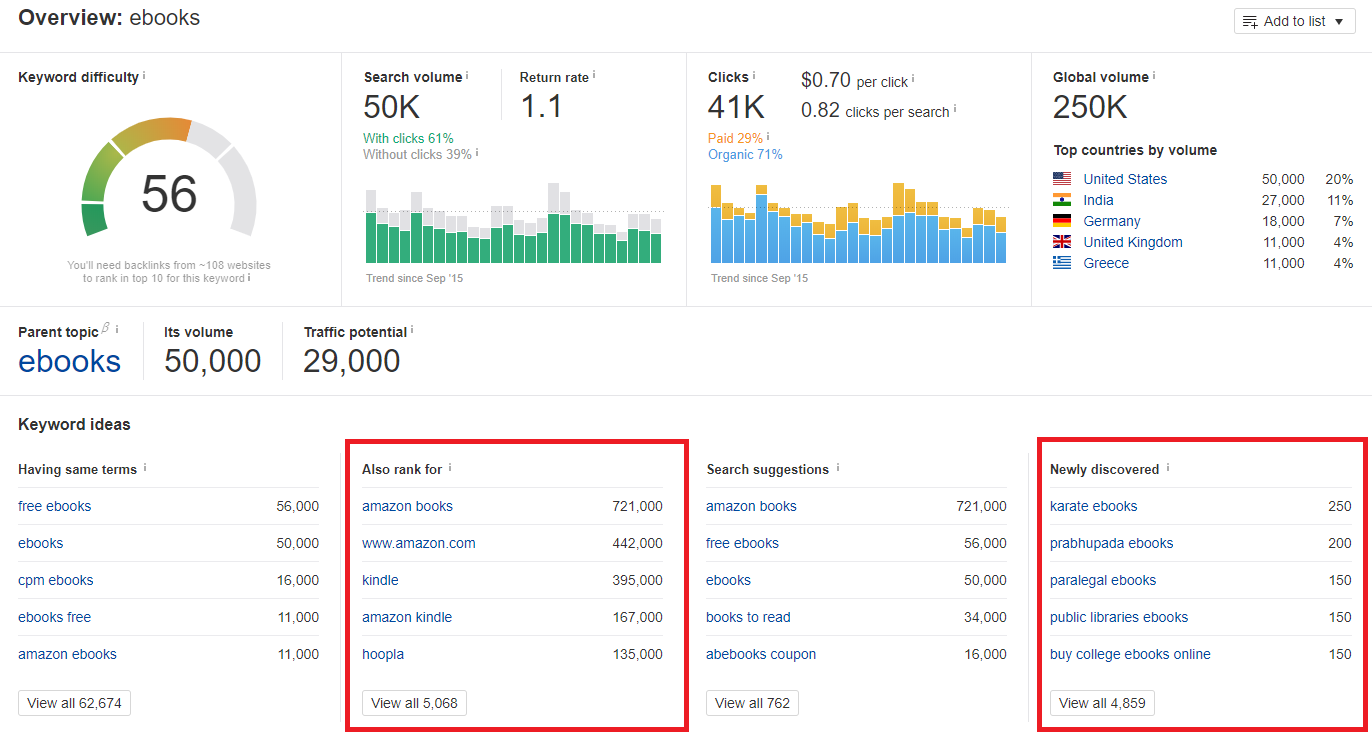Click the Germany flag icon
1372x732 pixels.
(x=1061, y=221)
